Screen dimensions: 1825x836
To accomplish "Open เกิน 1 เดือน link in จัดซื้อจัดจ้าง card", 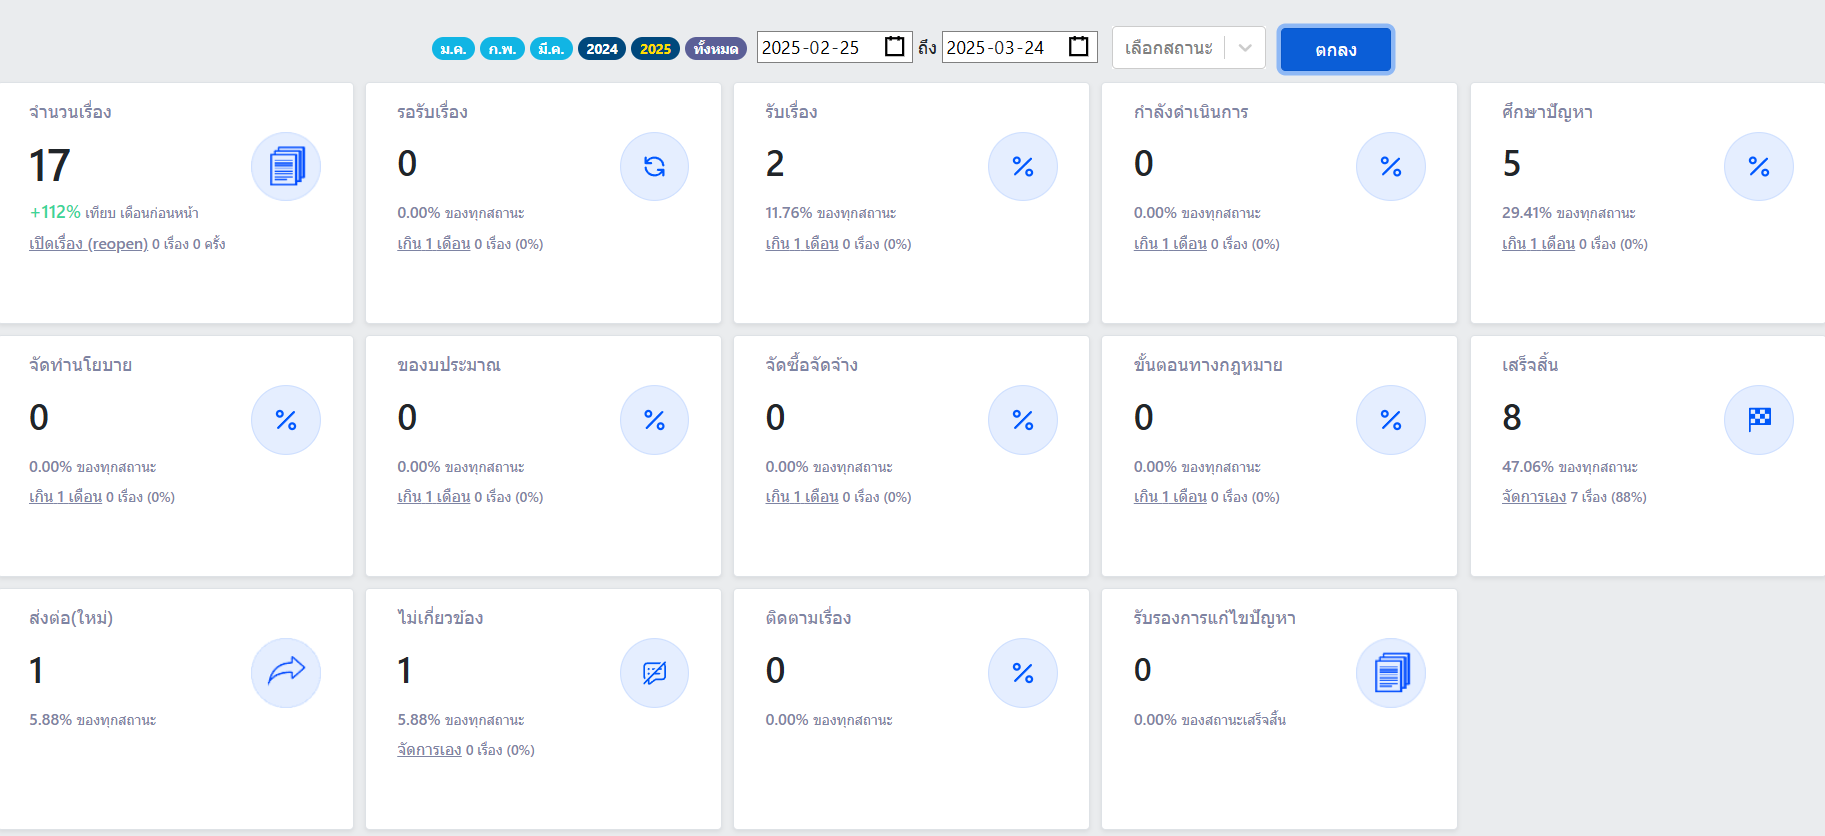I will coord(801,497).
